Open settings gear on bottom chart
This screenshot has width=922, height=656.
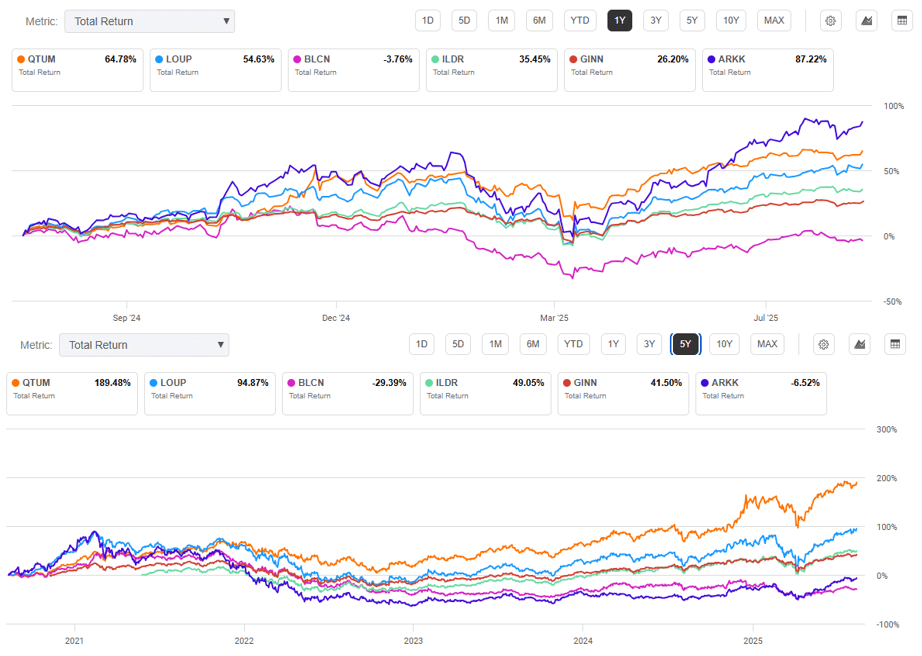click(824, 344)
